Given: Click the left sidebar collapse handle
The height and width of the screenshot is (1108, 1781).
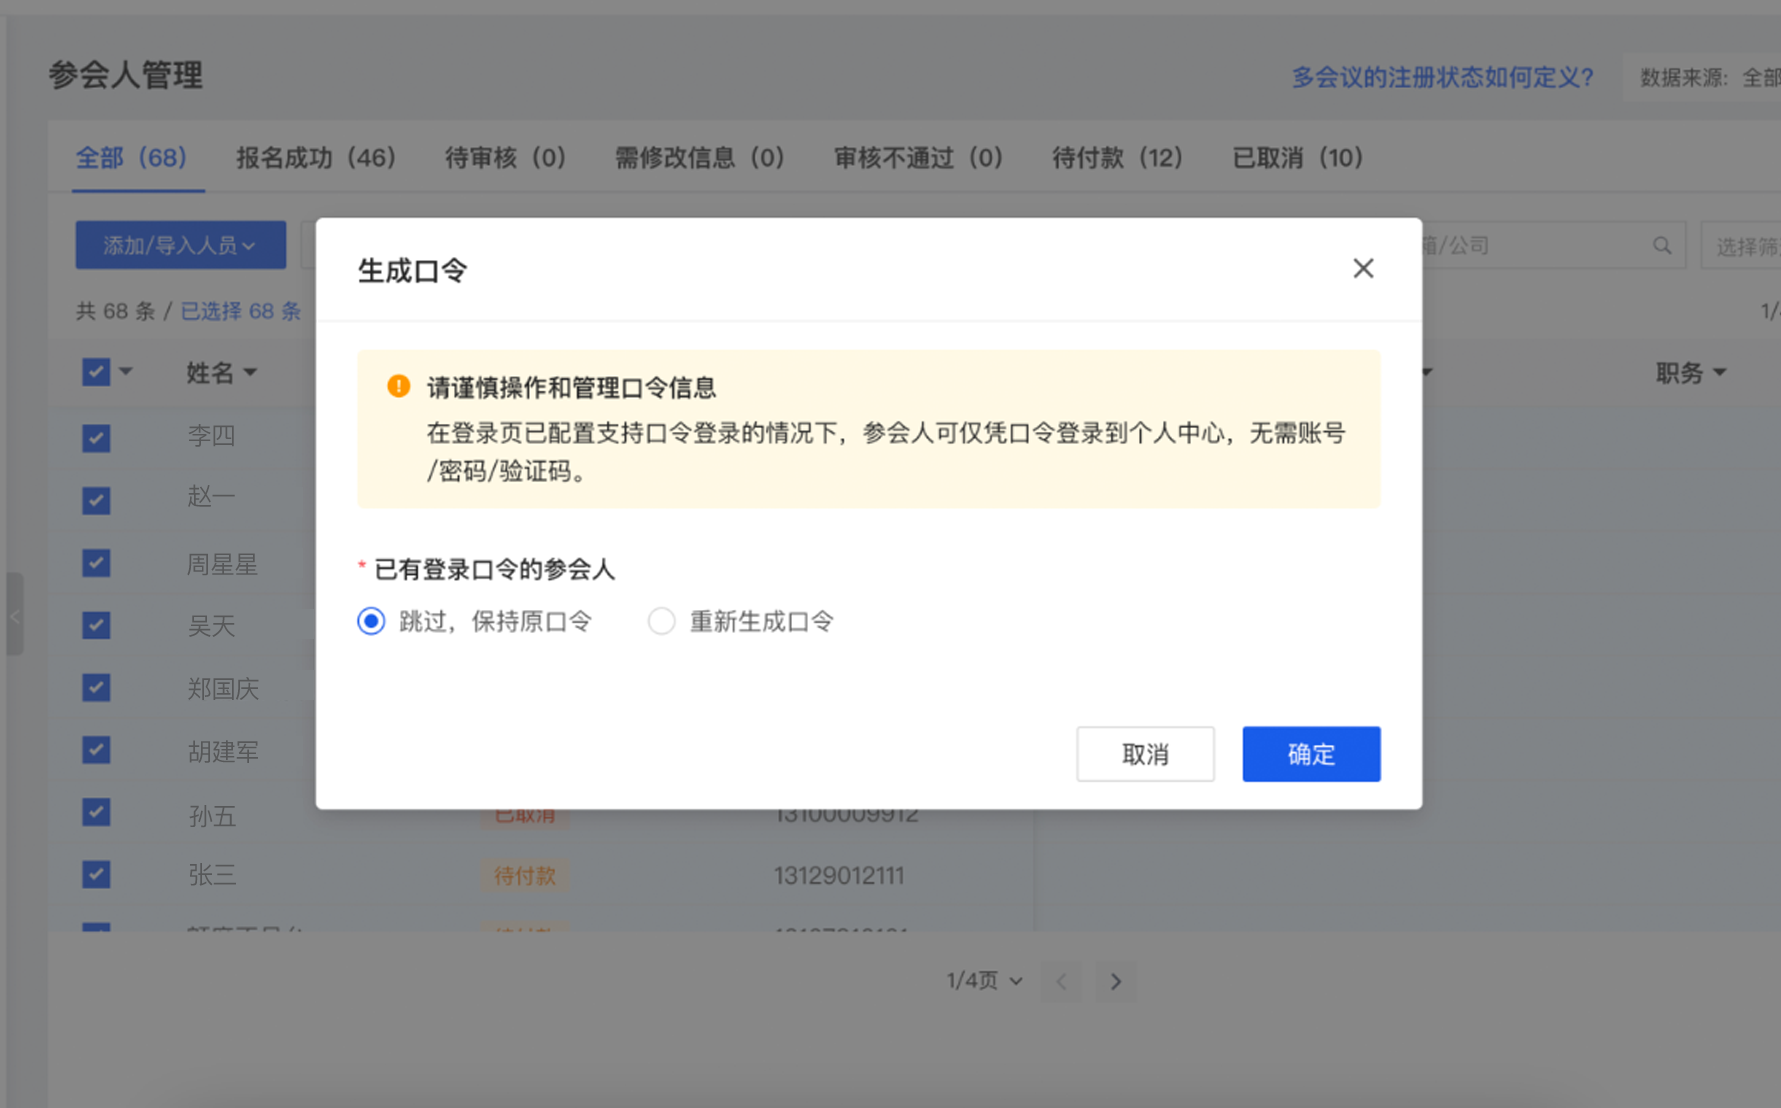Looking at the screenshot, I should pyautogui.click(x=14, y=614).
